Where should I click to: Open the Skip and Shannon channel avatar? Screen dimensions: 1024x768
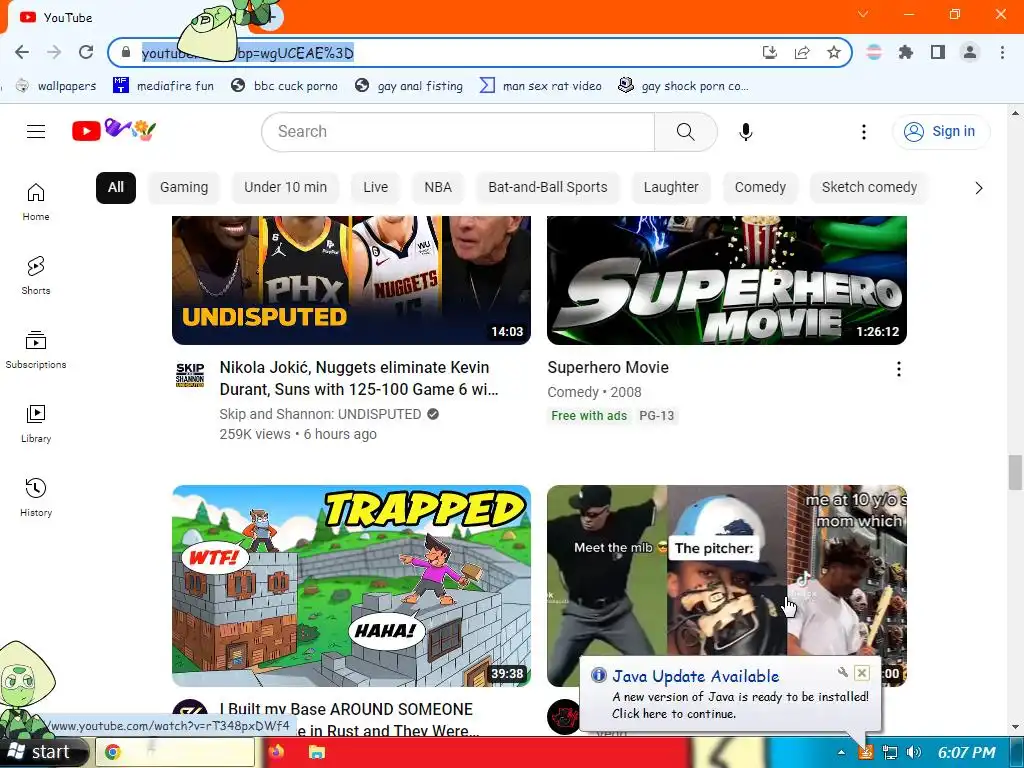click(190, 374)
